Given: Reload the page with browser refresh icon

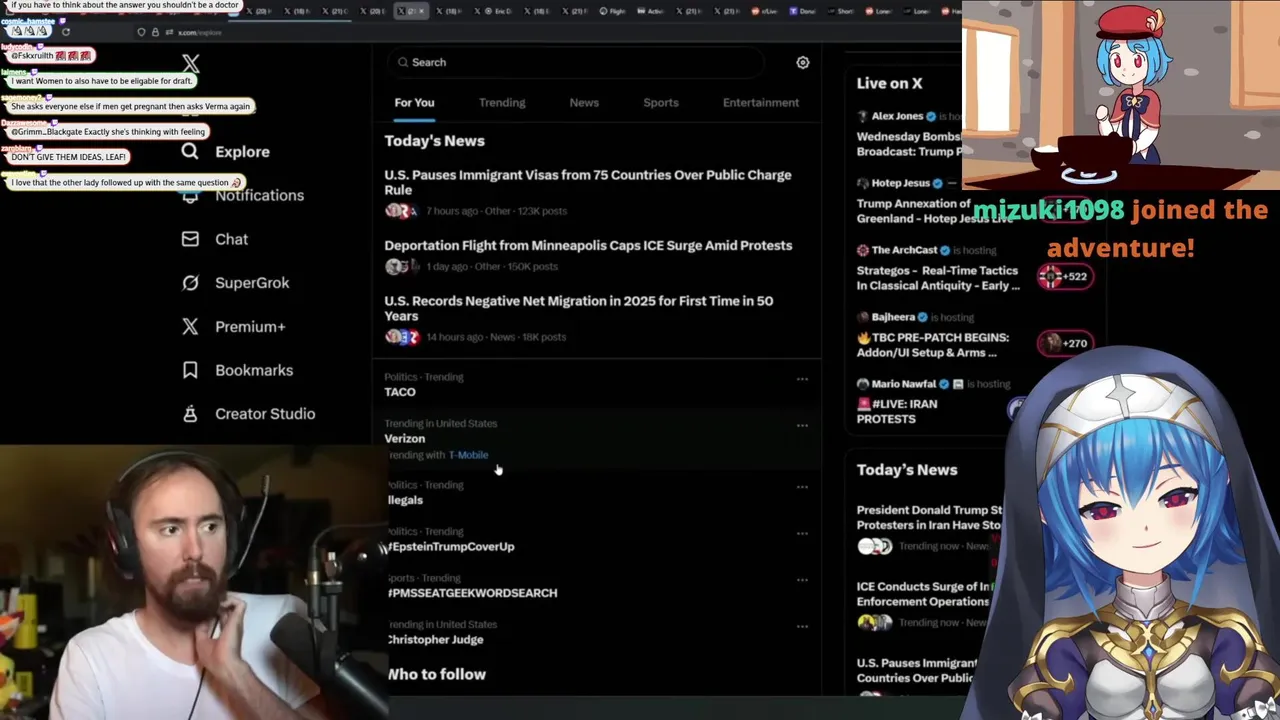Looking at the screenshot, I should [x=66, y=32].
